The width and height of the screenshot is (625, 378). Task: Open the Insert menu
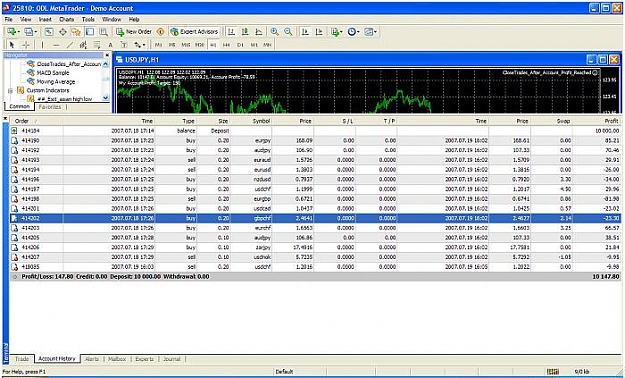tap(45, 19)
